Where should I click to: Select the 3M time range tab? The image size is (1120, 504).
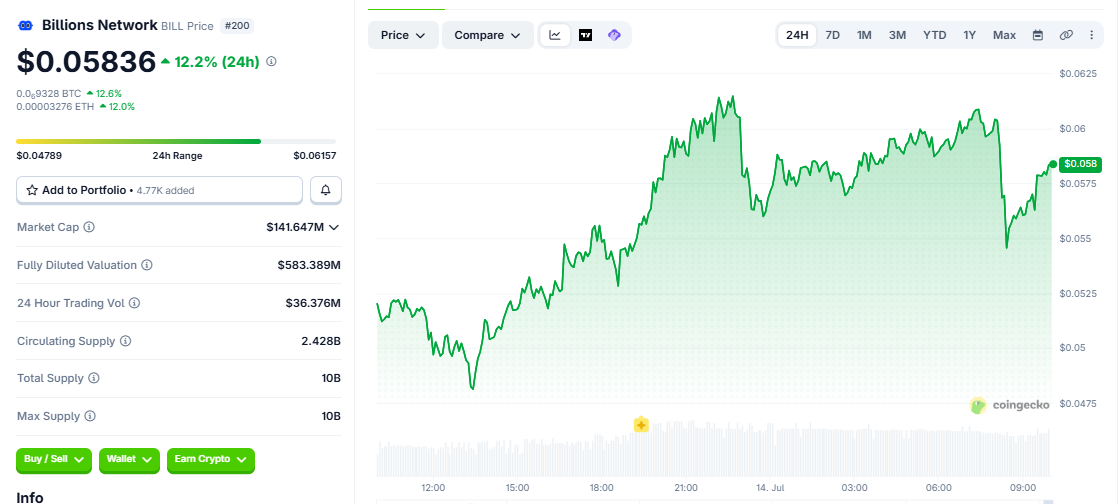coord(898,35)
